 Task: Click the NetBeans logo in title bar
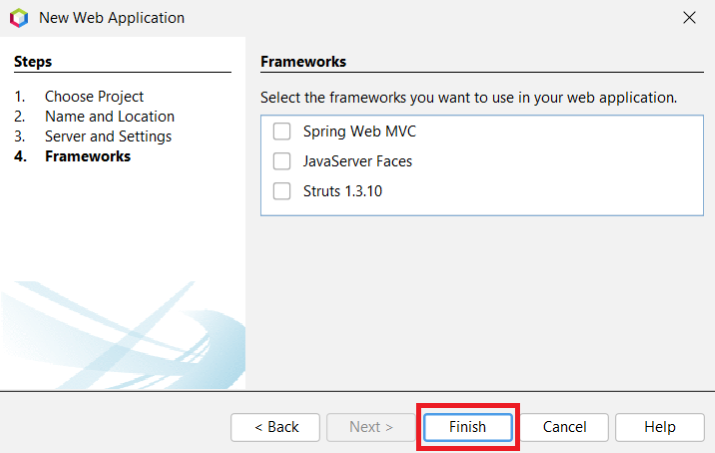[x=18, y=18]
